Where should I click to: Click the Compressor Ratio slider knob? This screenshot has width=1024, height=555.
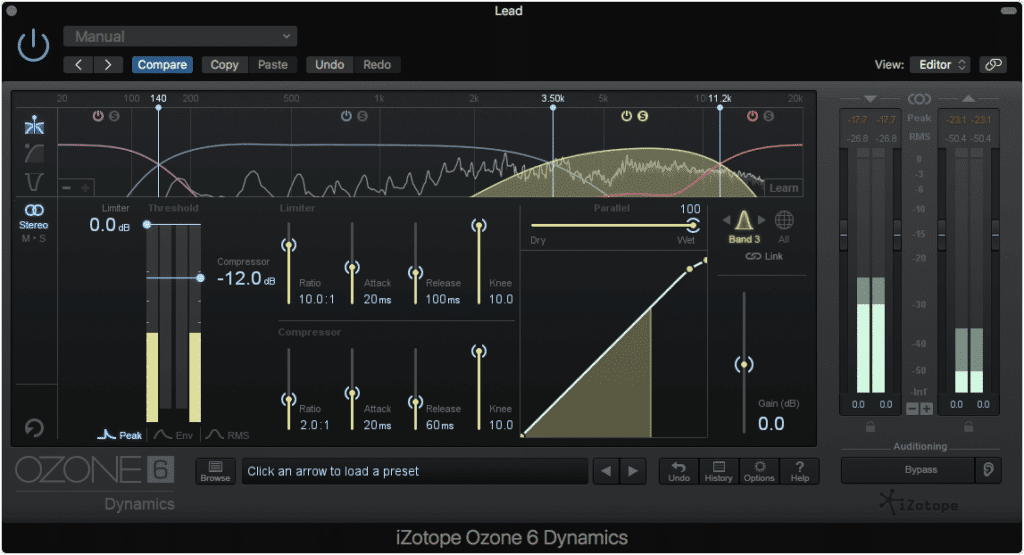coord(289,399)
